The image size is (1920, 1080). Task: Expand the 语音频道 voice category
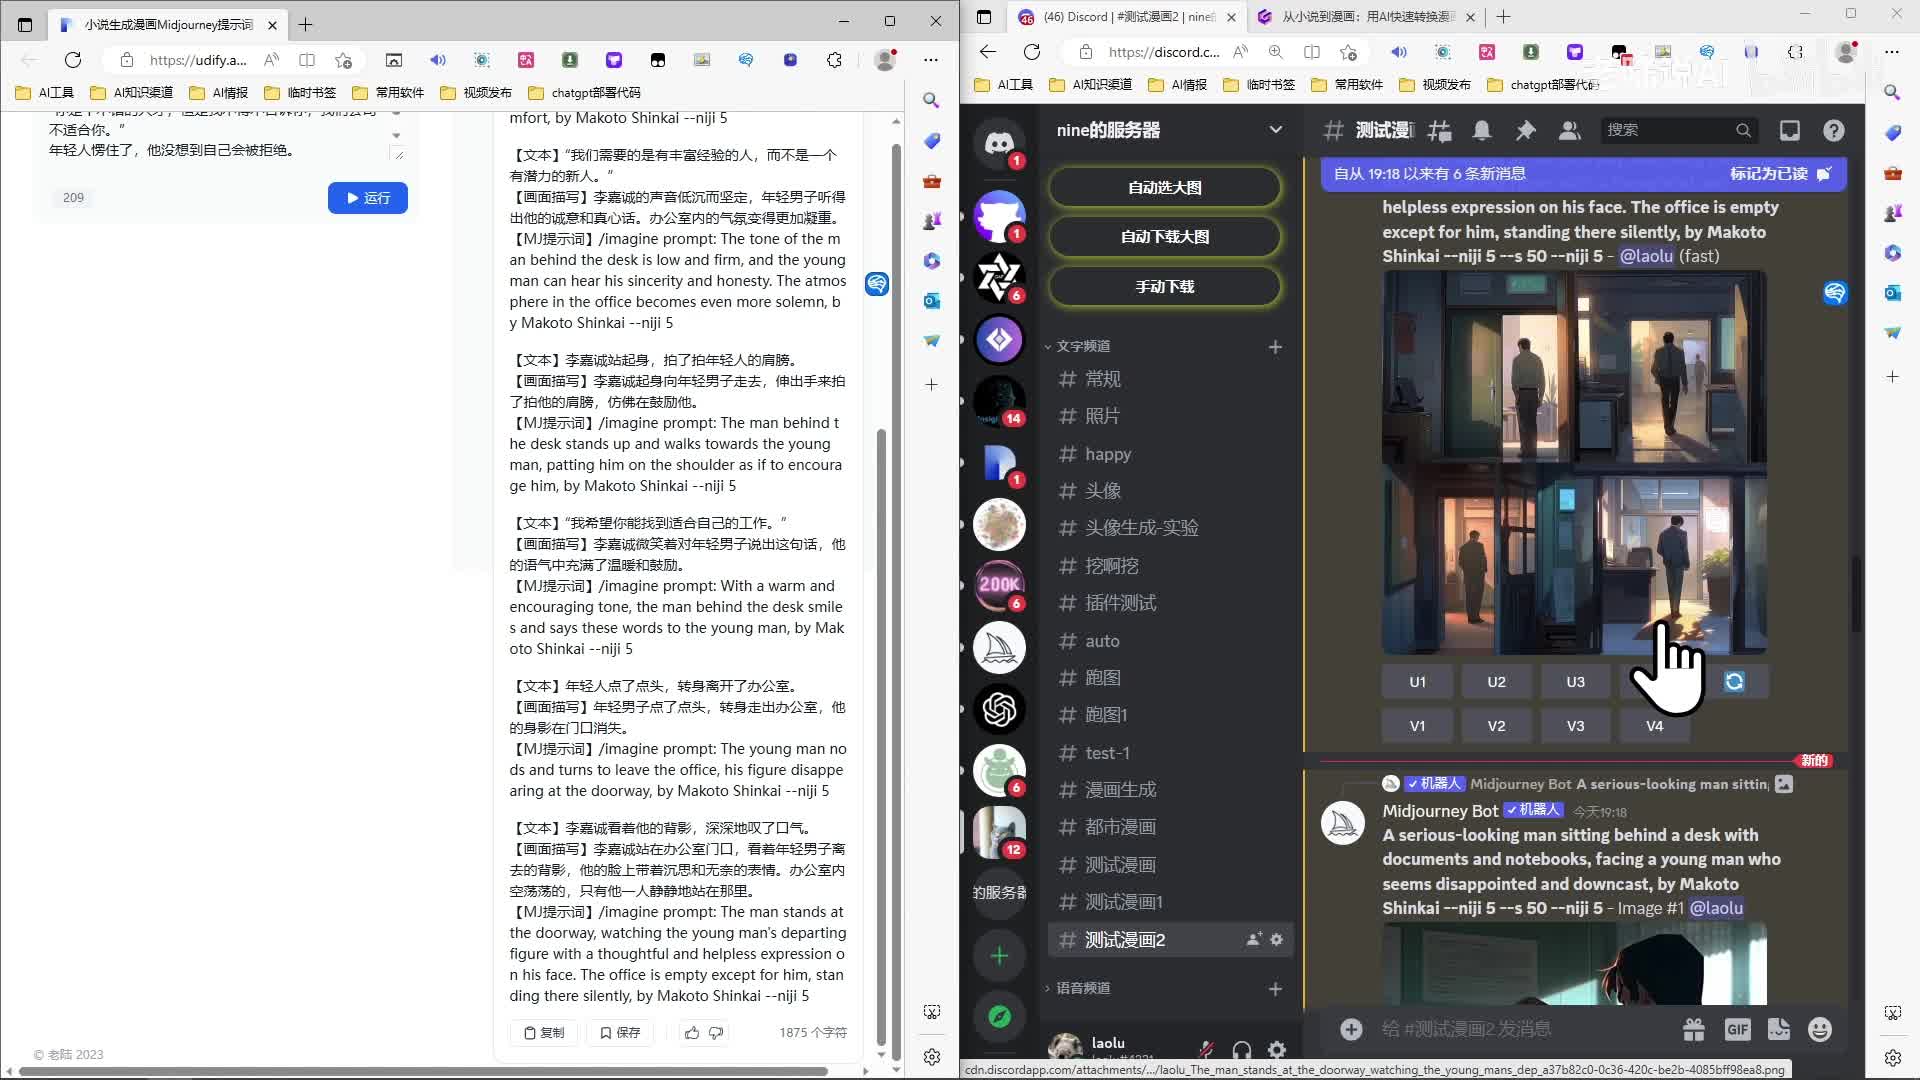(1083, 988)
